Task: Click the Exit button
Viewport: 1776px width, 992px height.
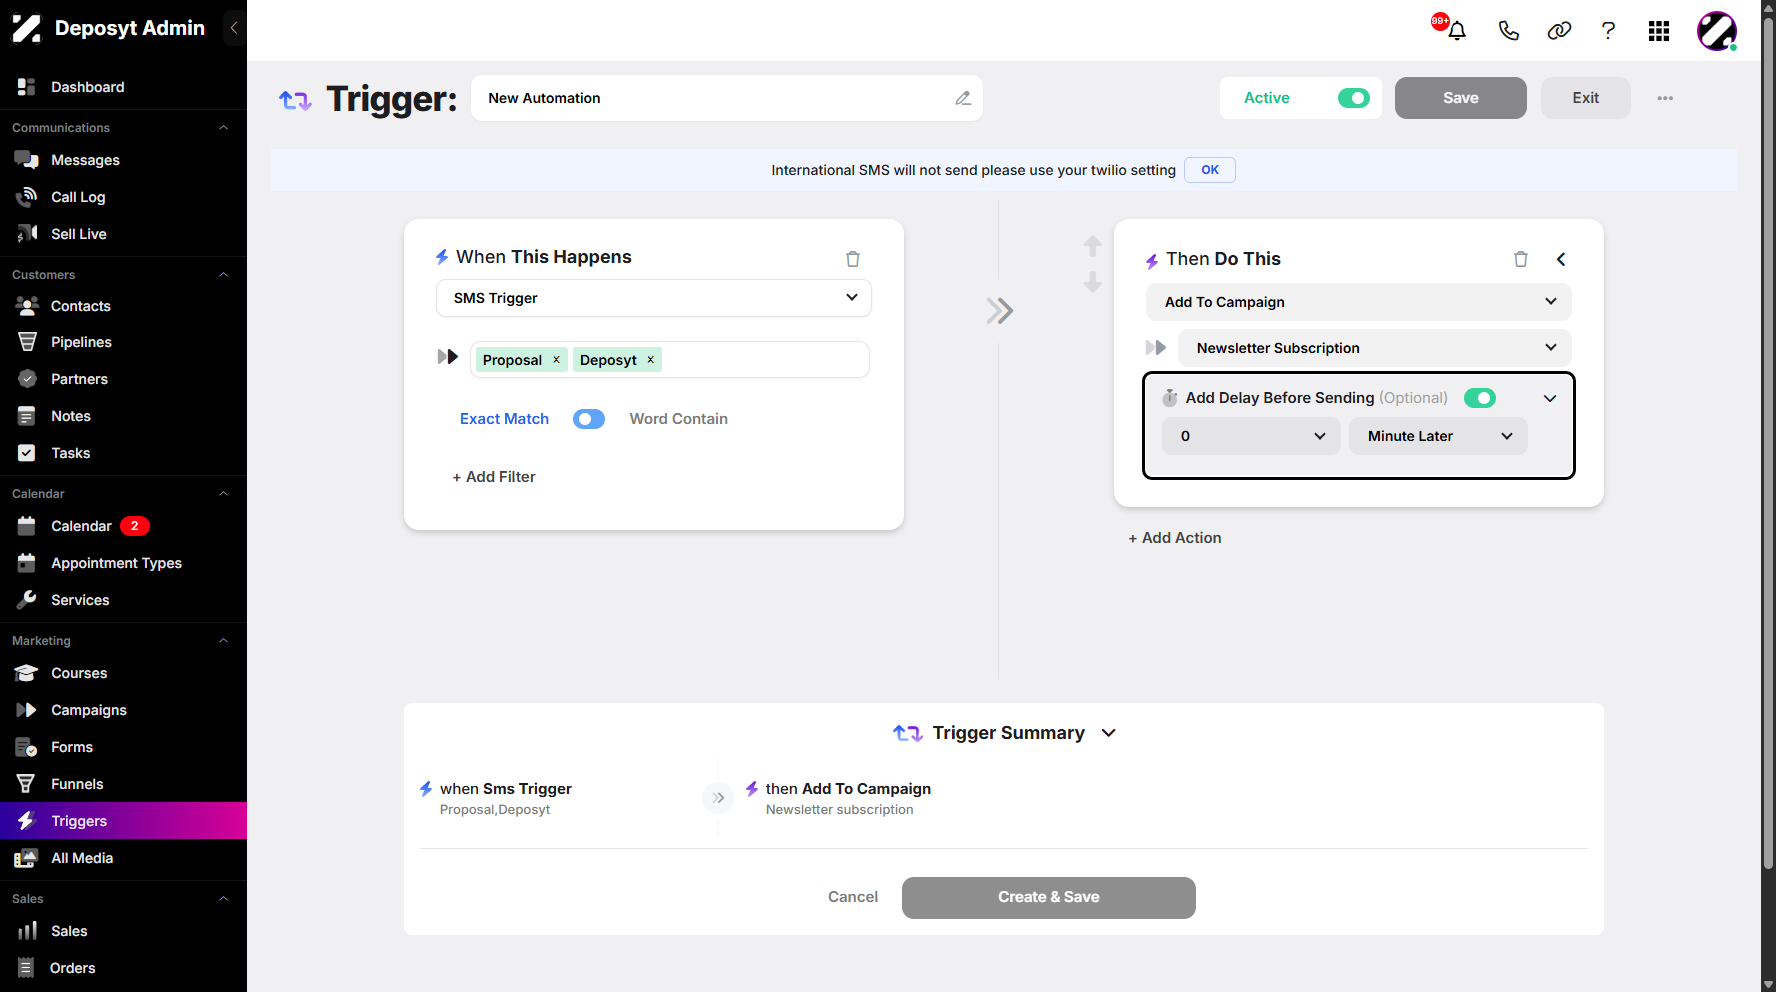Action: 1586,98
